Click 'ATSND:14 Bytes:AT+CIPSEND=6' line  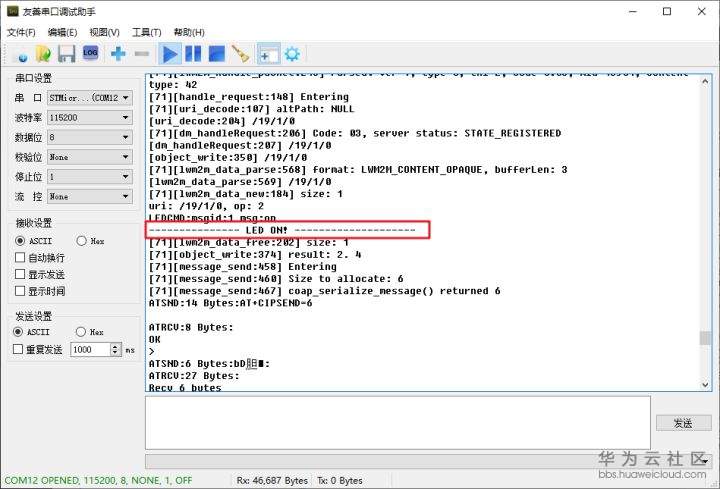point(231,303)
